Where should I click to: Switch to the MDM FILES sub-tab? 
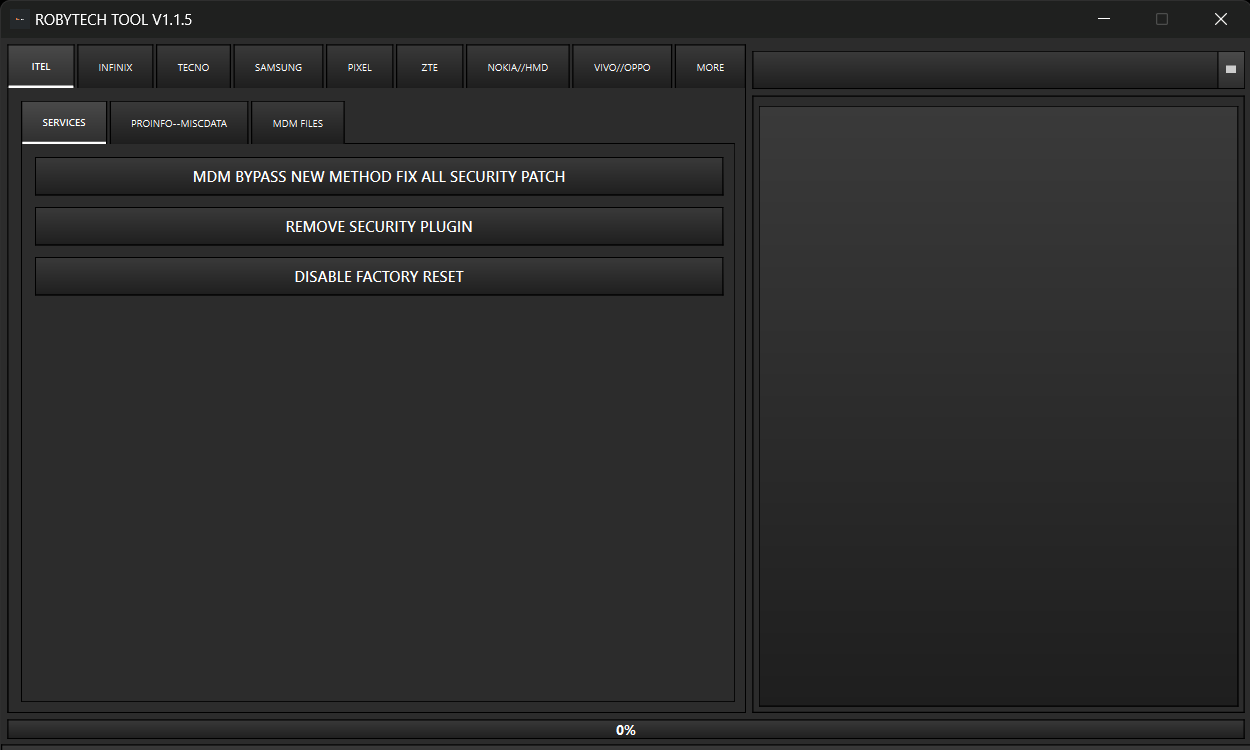point(298,123)
